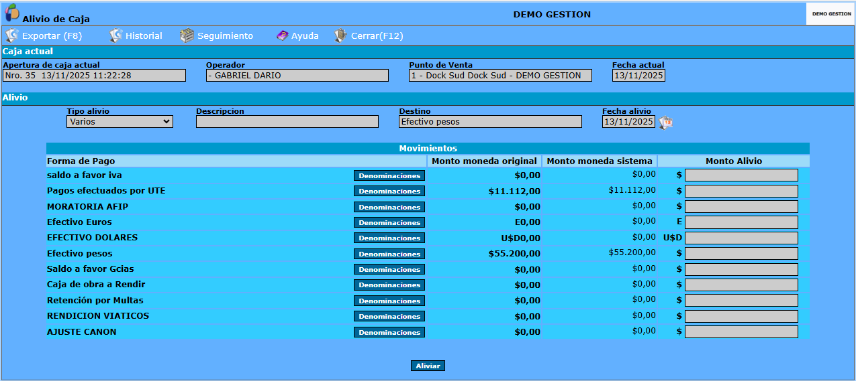The image size is (856, 381).
Task: Click the E0,00 amount for Efectivo Euros
Action: click(x=527, y=222)
